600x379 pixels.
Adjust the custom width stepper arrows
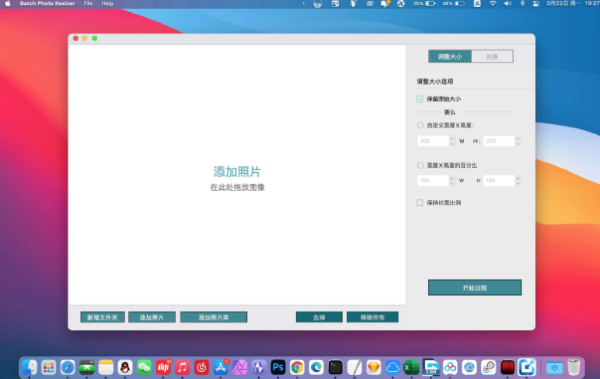click(x=452, y=141)
